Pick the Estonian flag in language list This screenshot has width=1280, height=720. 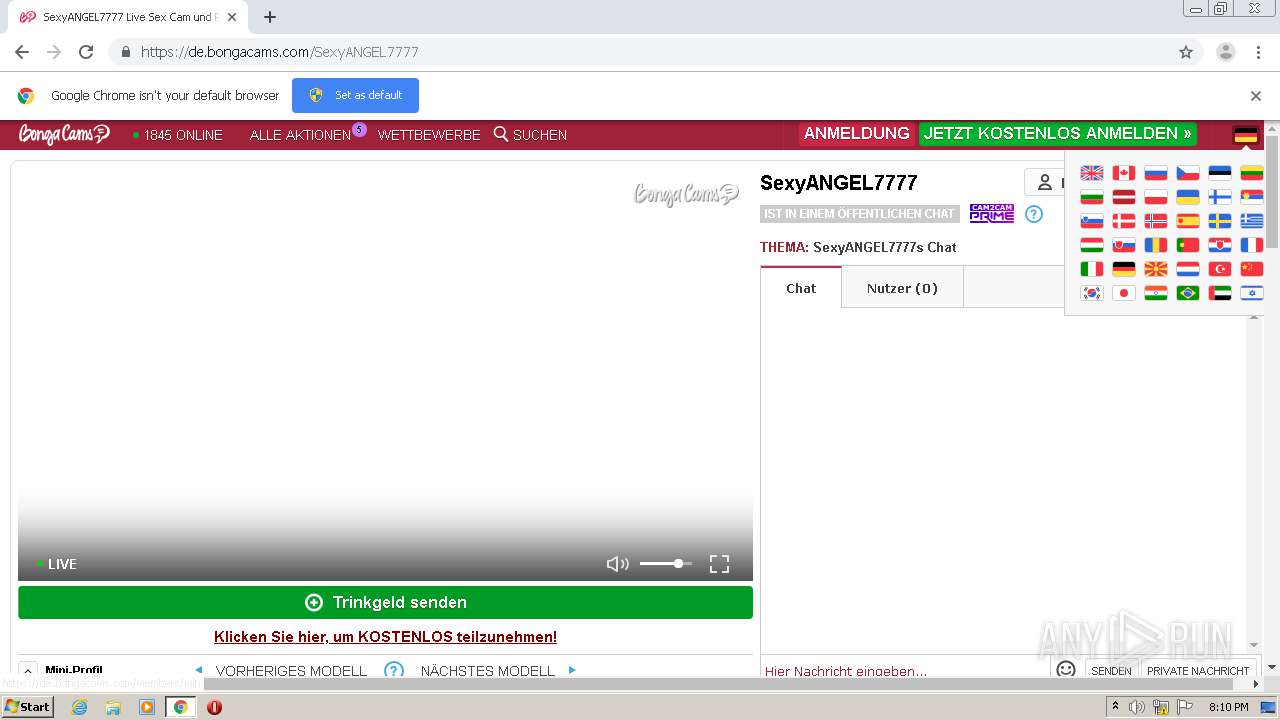tap(1220, 173)
